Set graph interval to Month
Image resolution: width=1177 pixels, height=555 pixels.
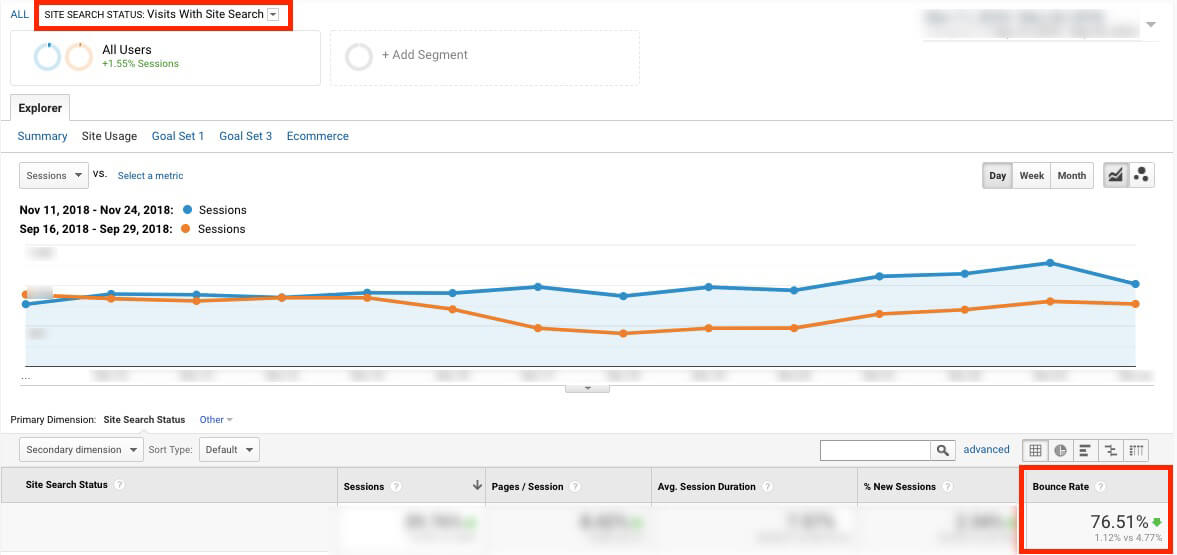tap(1071, 176)
